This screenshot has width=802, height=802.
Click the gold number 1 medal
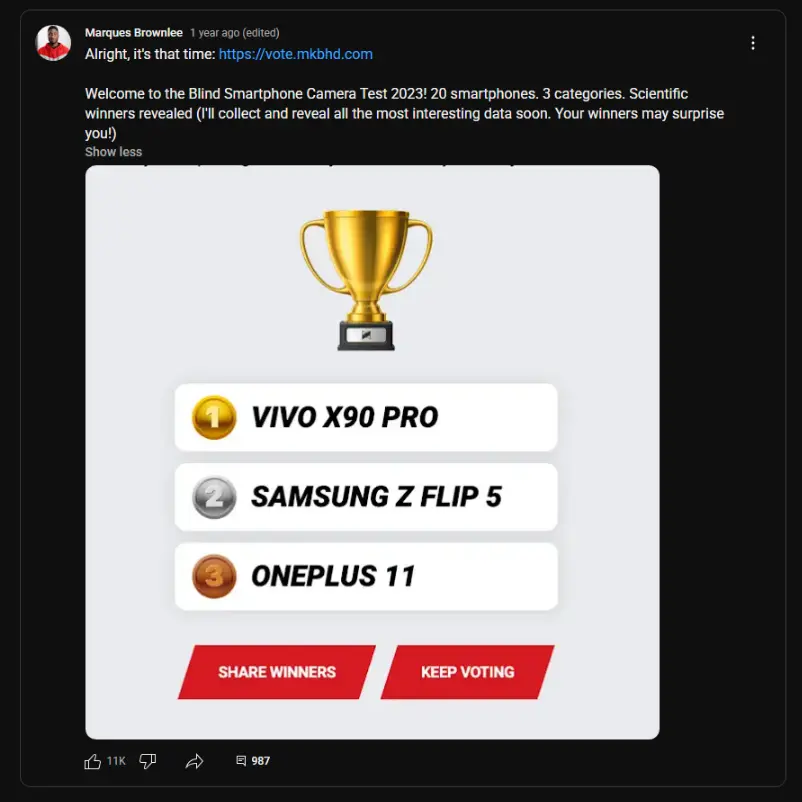click(x=214, y=417)
